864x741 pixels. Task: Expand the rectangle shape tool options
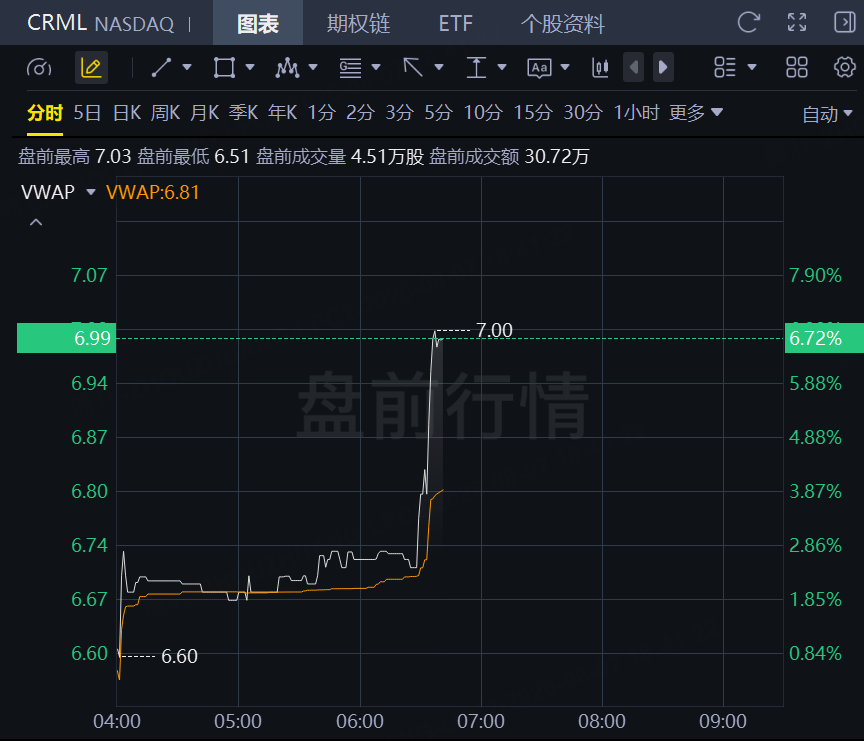point(250,67)
